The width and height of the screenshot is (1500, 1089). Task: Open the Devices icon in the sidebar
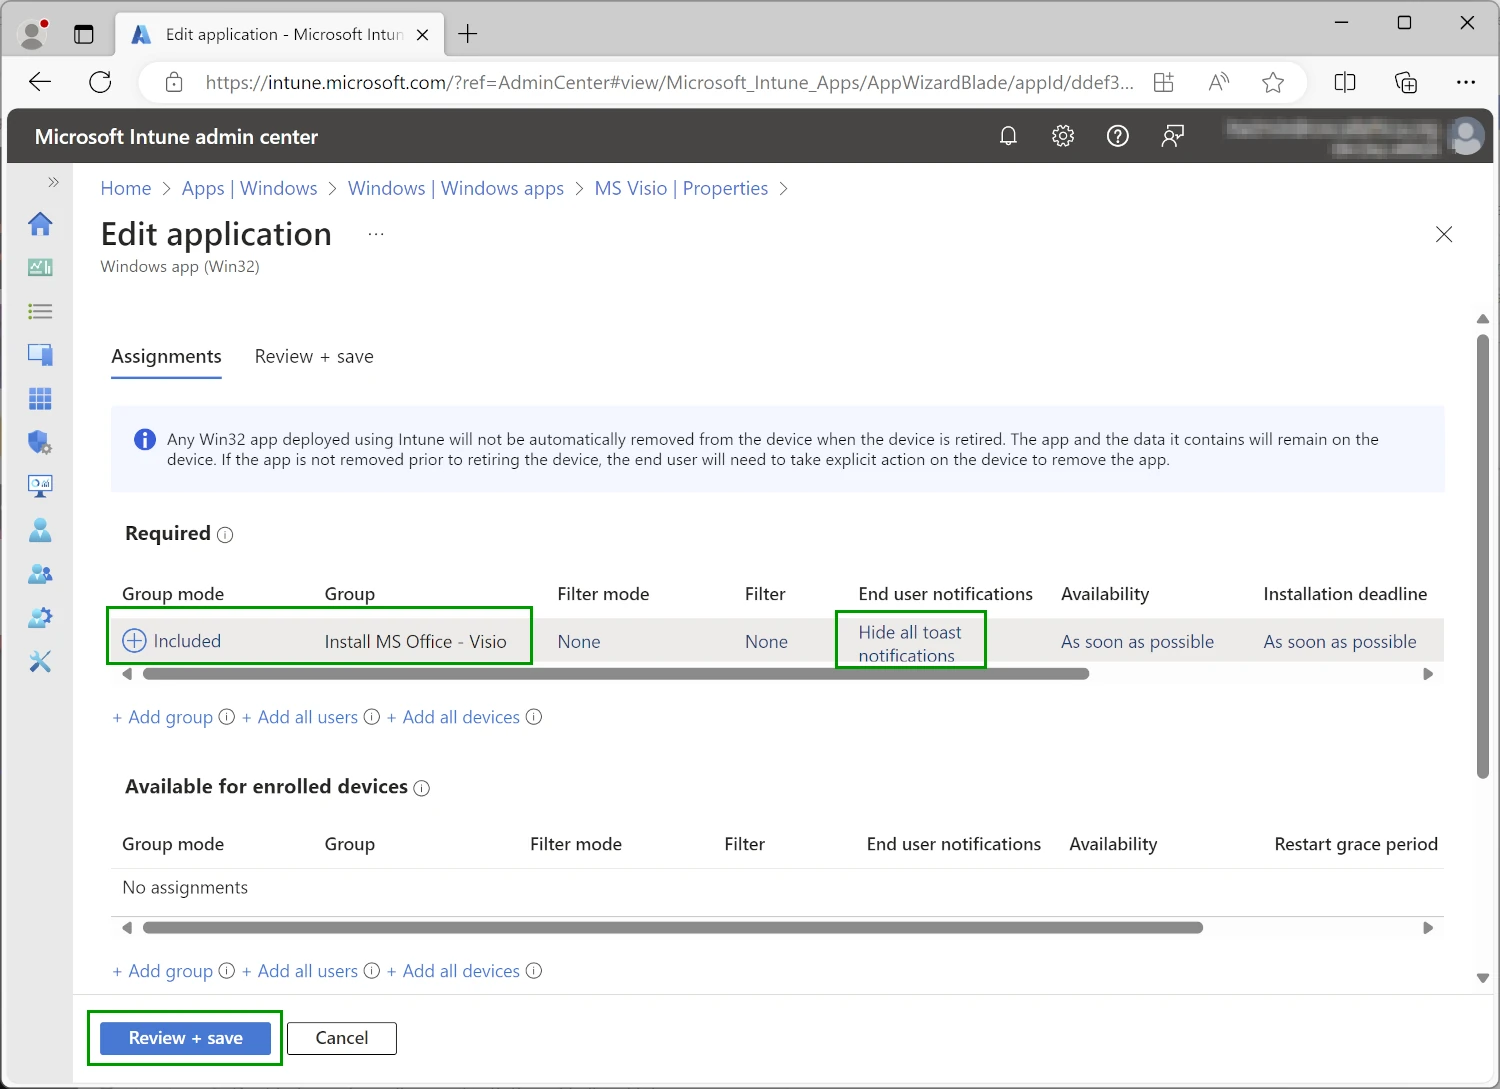pos(40,355)
